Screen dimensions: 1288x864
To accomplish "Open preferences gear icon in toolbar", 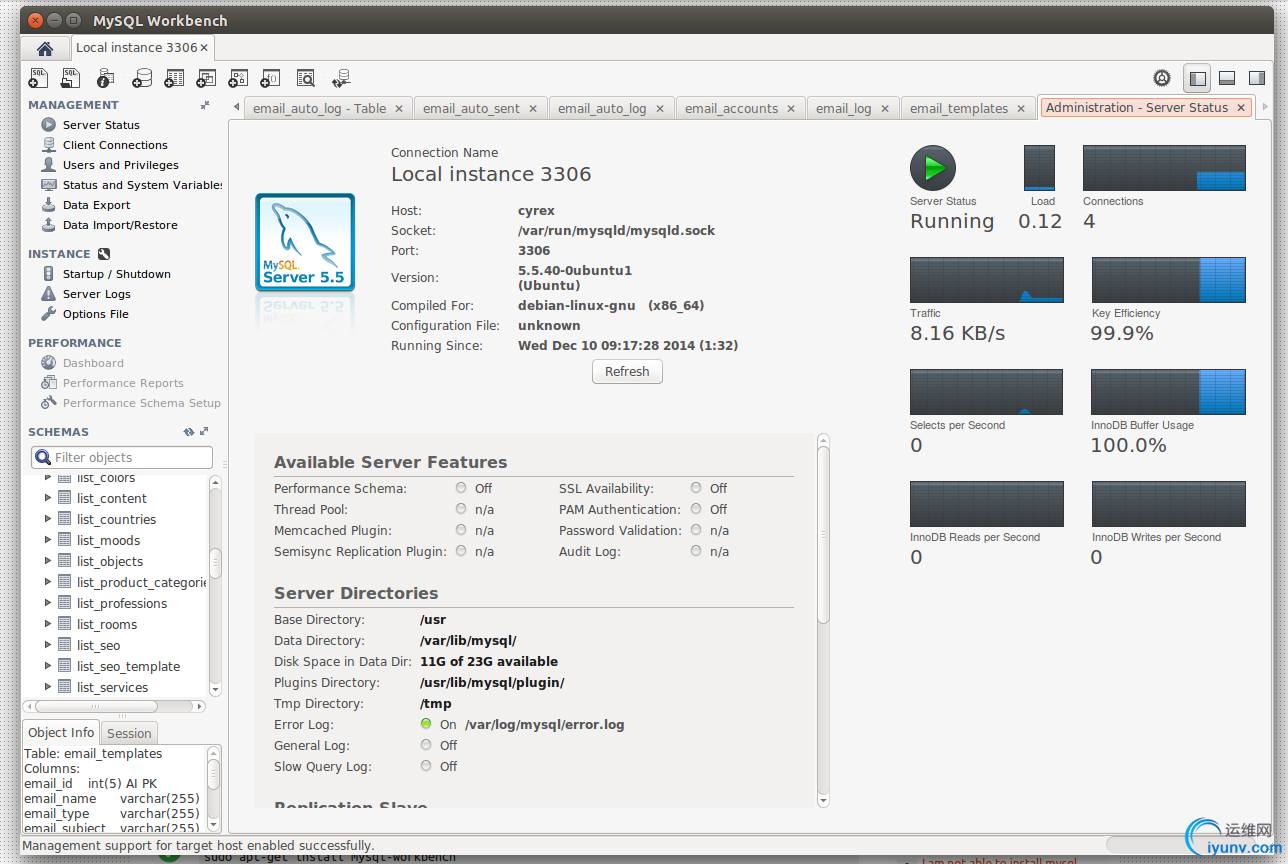I will pyautogui.click(x=1162, y=78).
